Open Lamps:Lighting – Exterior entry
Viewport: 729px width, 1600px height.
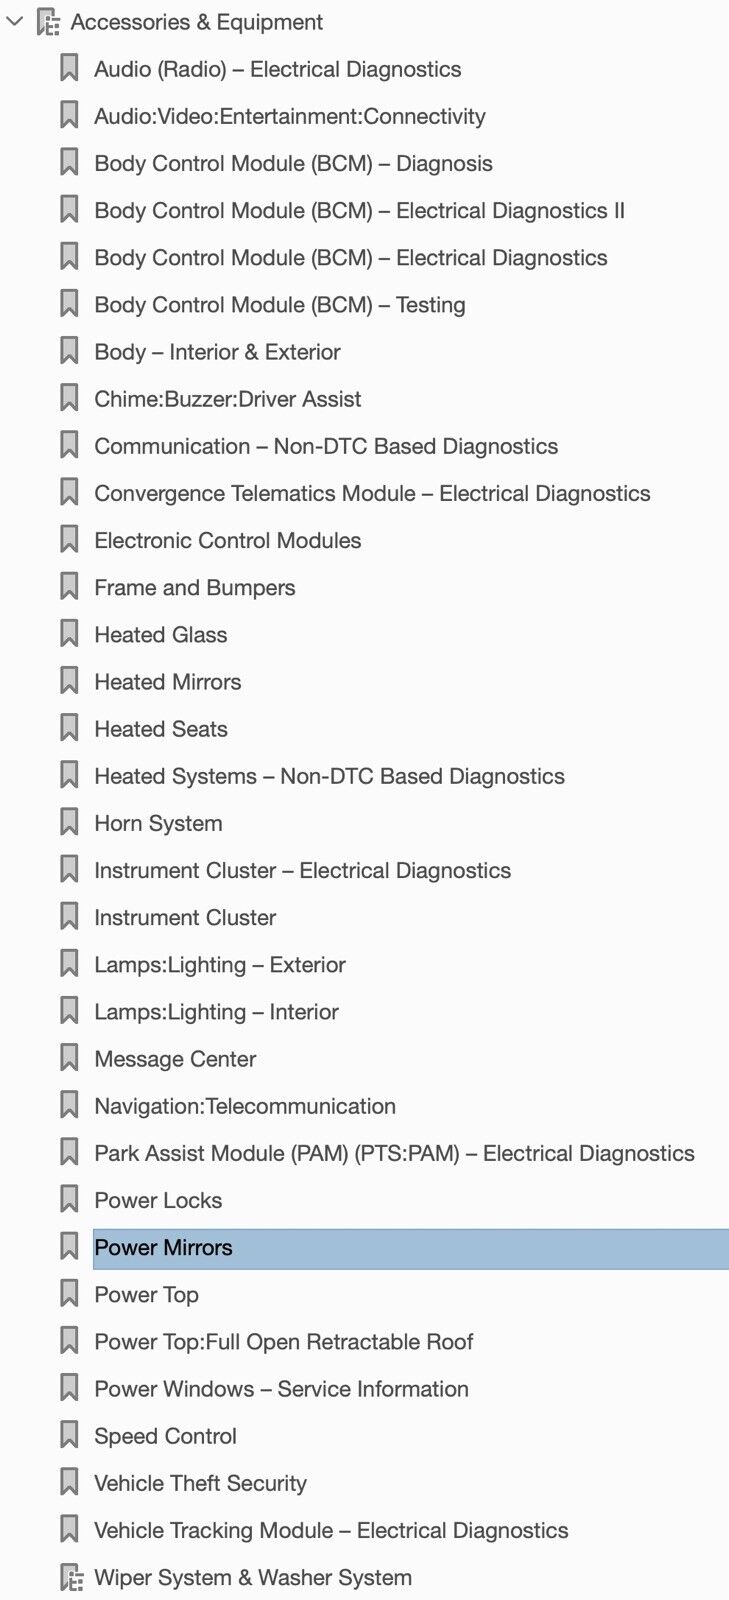coord(219,965)
